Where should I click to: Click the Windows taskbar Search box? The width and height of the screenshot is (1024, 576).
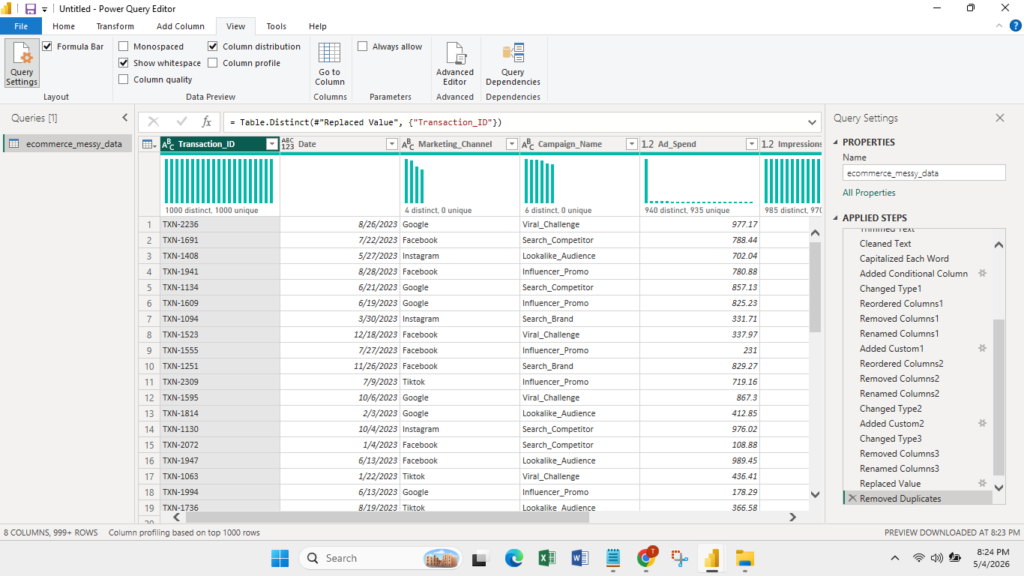[x=381, y=558]
